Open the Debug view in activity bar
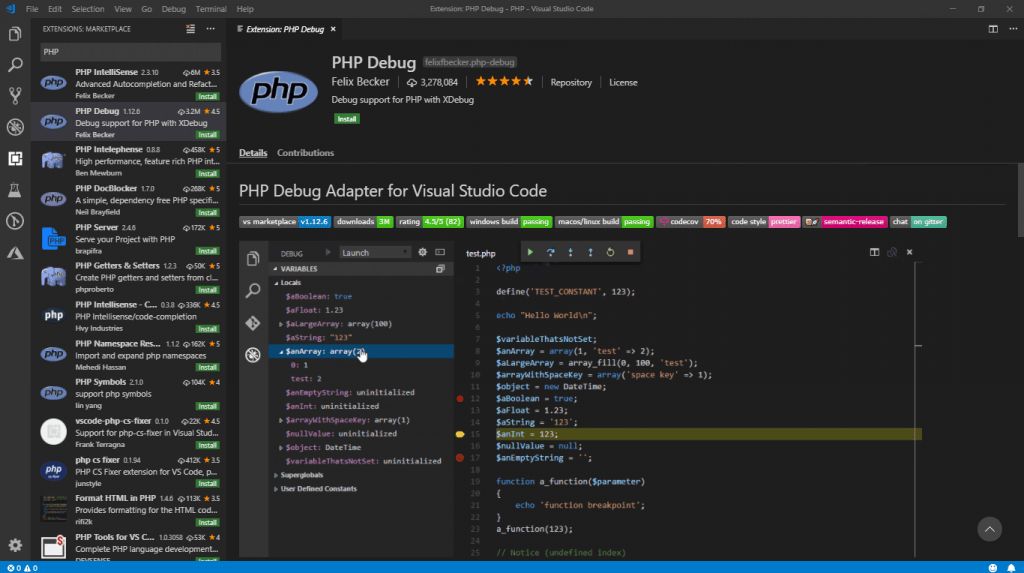 point(15,127)
